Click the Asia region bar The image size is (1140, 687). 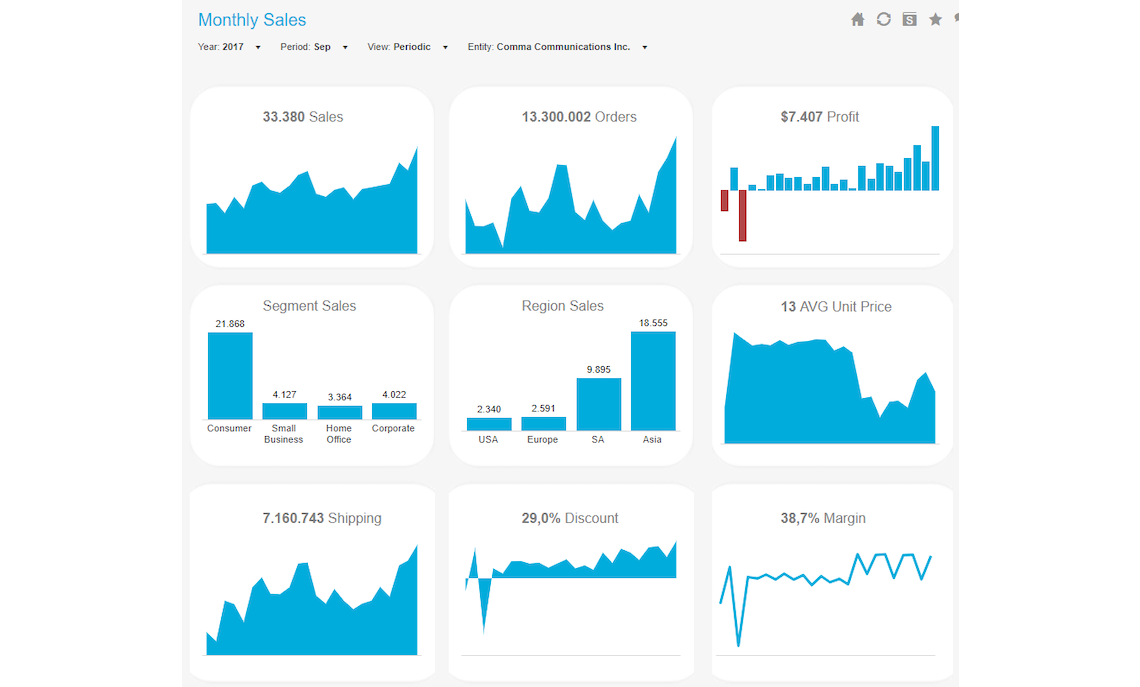653,381
